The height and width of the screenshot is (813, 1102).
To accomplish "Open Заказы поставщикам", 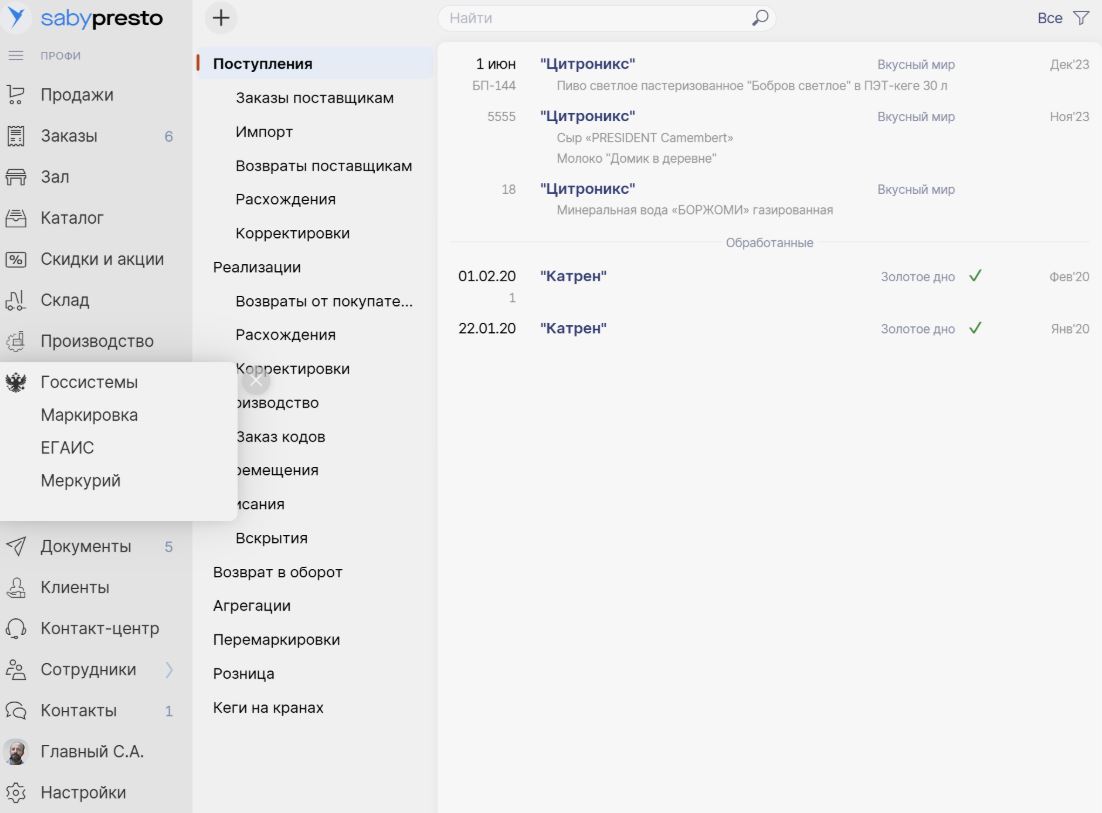I will [314, 98].
